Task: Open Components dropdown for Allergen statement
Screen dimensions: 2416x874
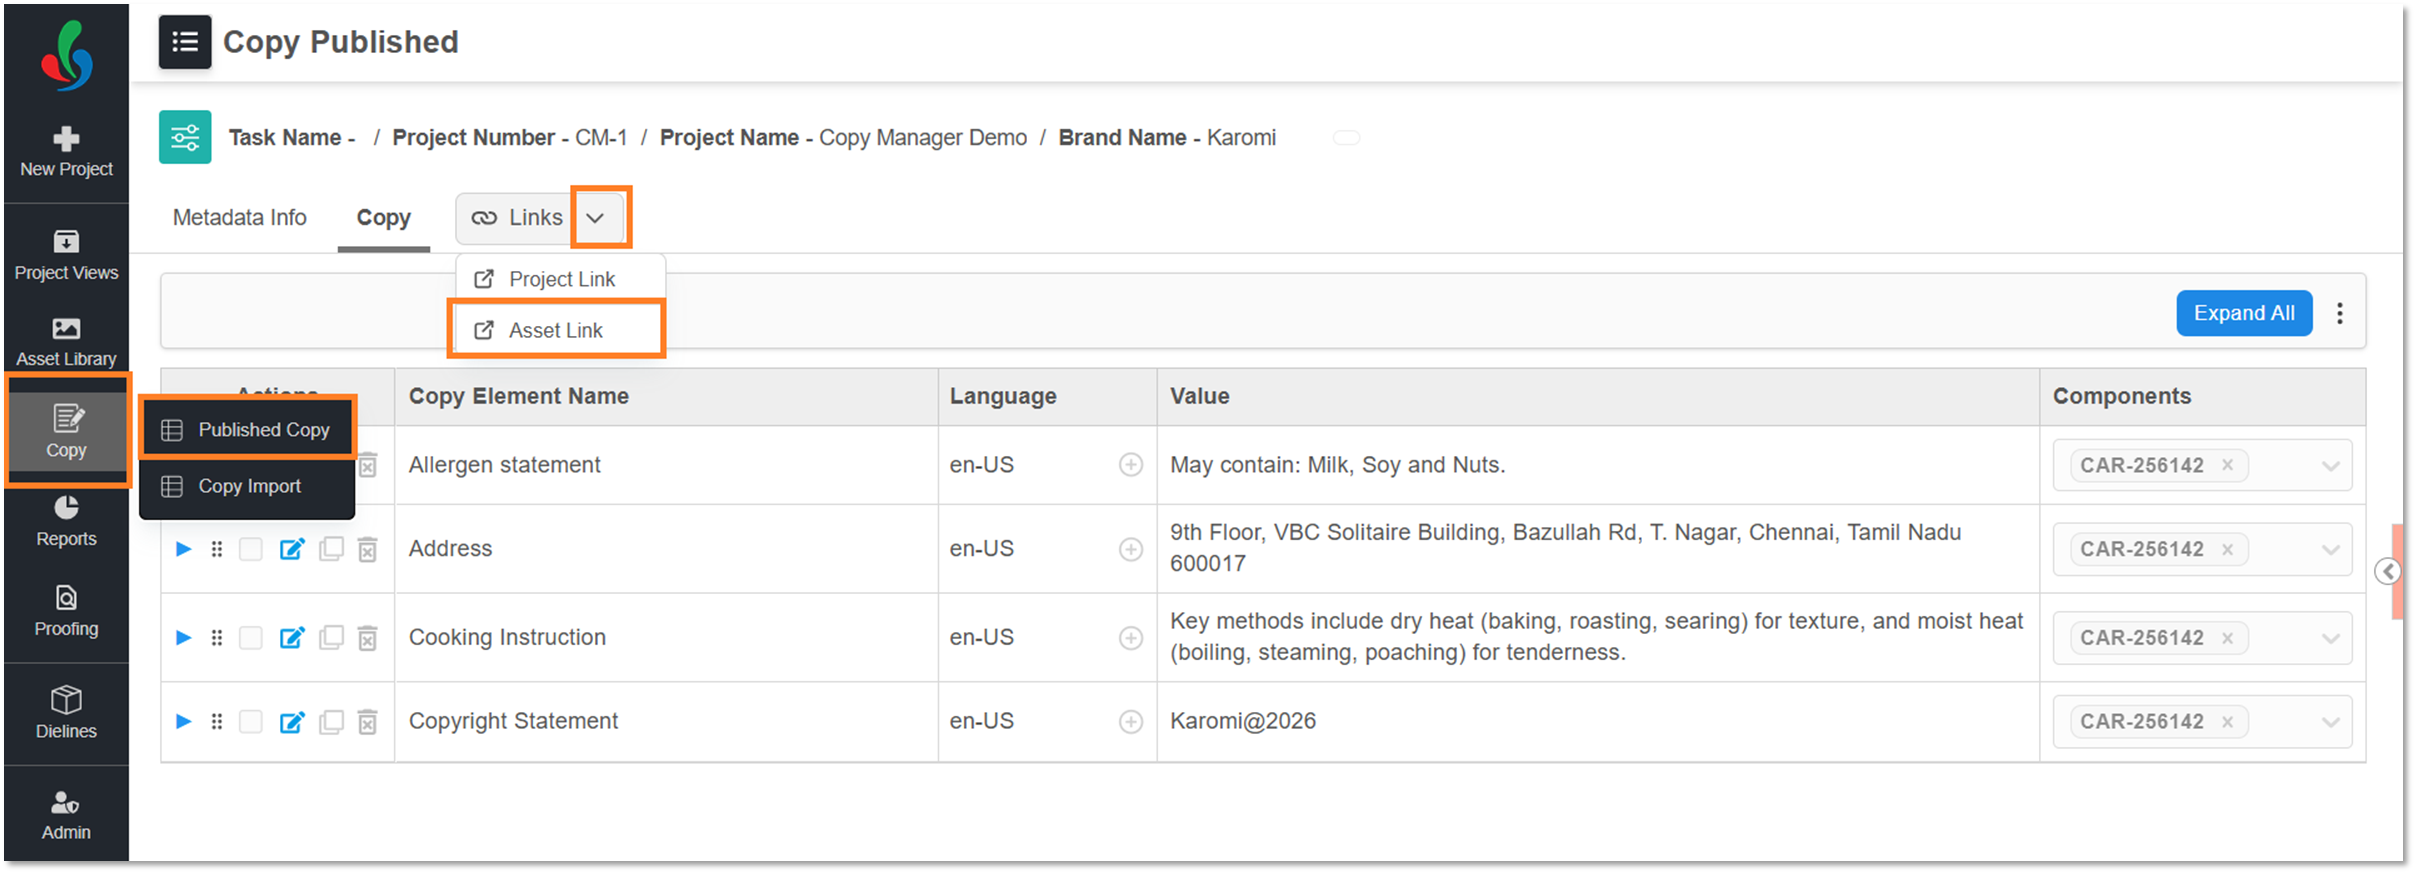Action: [2330, 466]
